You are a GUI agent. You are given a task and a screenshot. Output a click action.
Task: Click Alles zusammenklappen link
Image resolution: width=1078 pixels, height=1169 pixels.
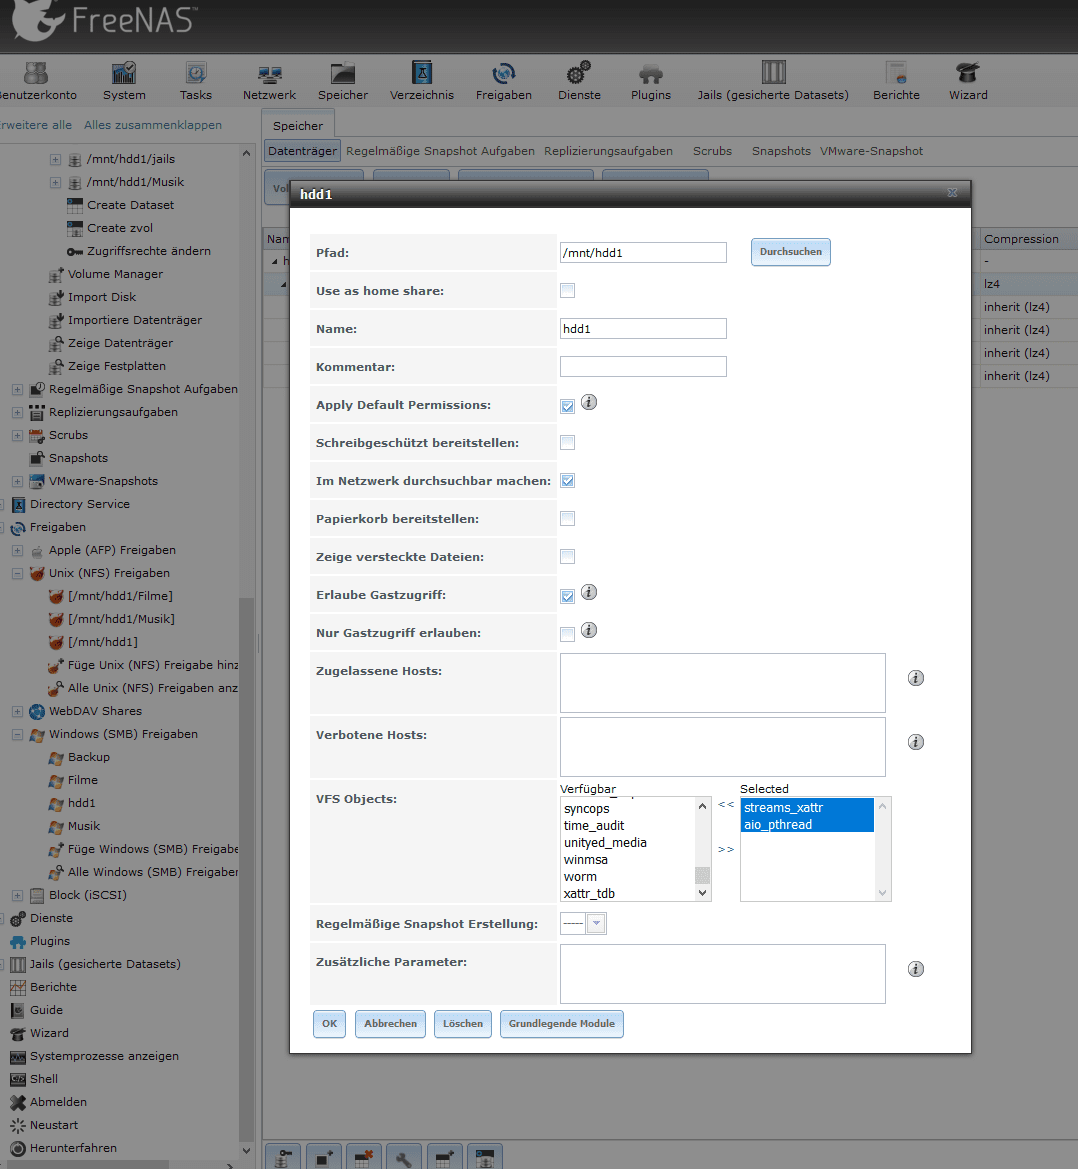[x=153, y=125]
